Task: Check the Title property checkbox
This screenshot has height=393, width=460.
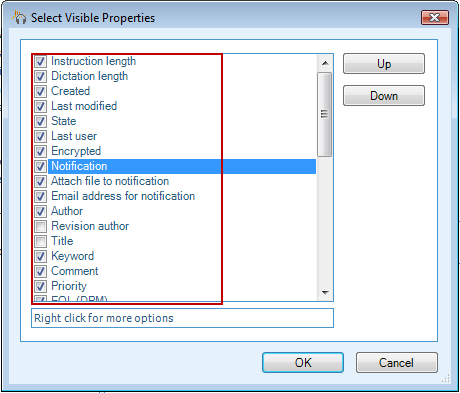Action: point(41,241)
